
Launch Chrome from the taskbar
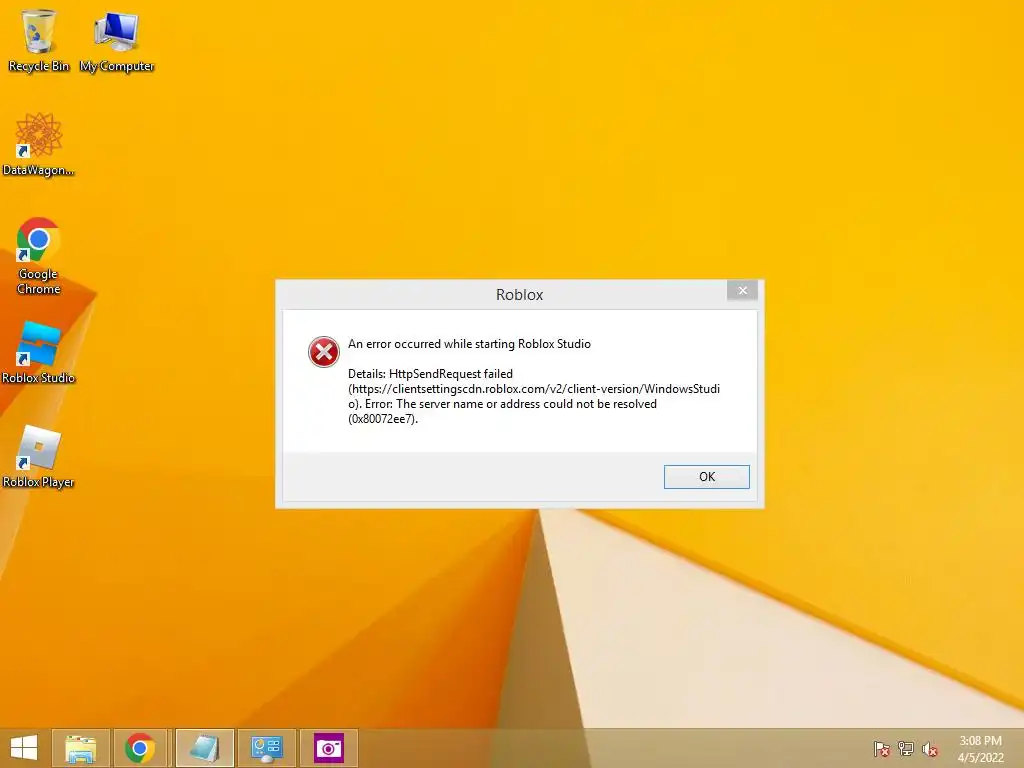click(x=140, y=748)
